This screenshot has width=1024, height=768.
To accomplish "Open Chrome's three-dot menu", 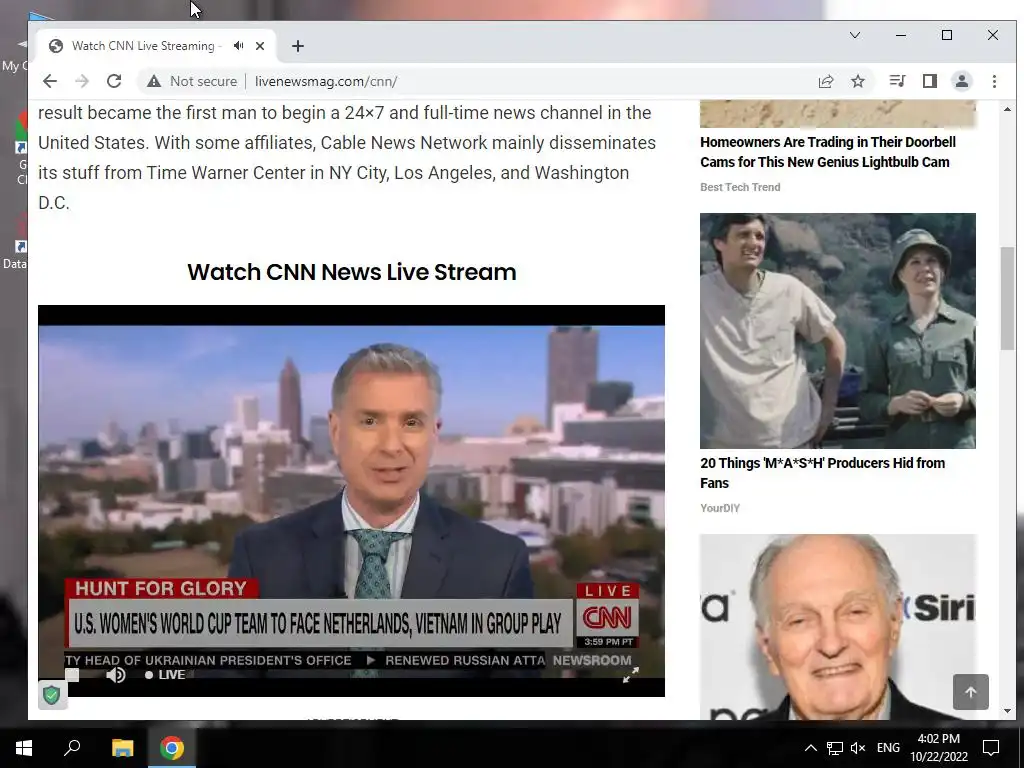I will [994, 81].
